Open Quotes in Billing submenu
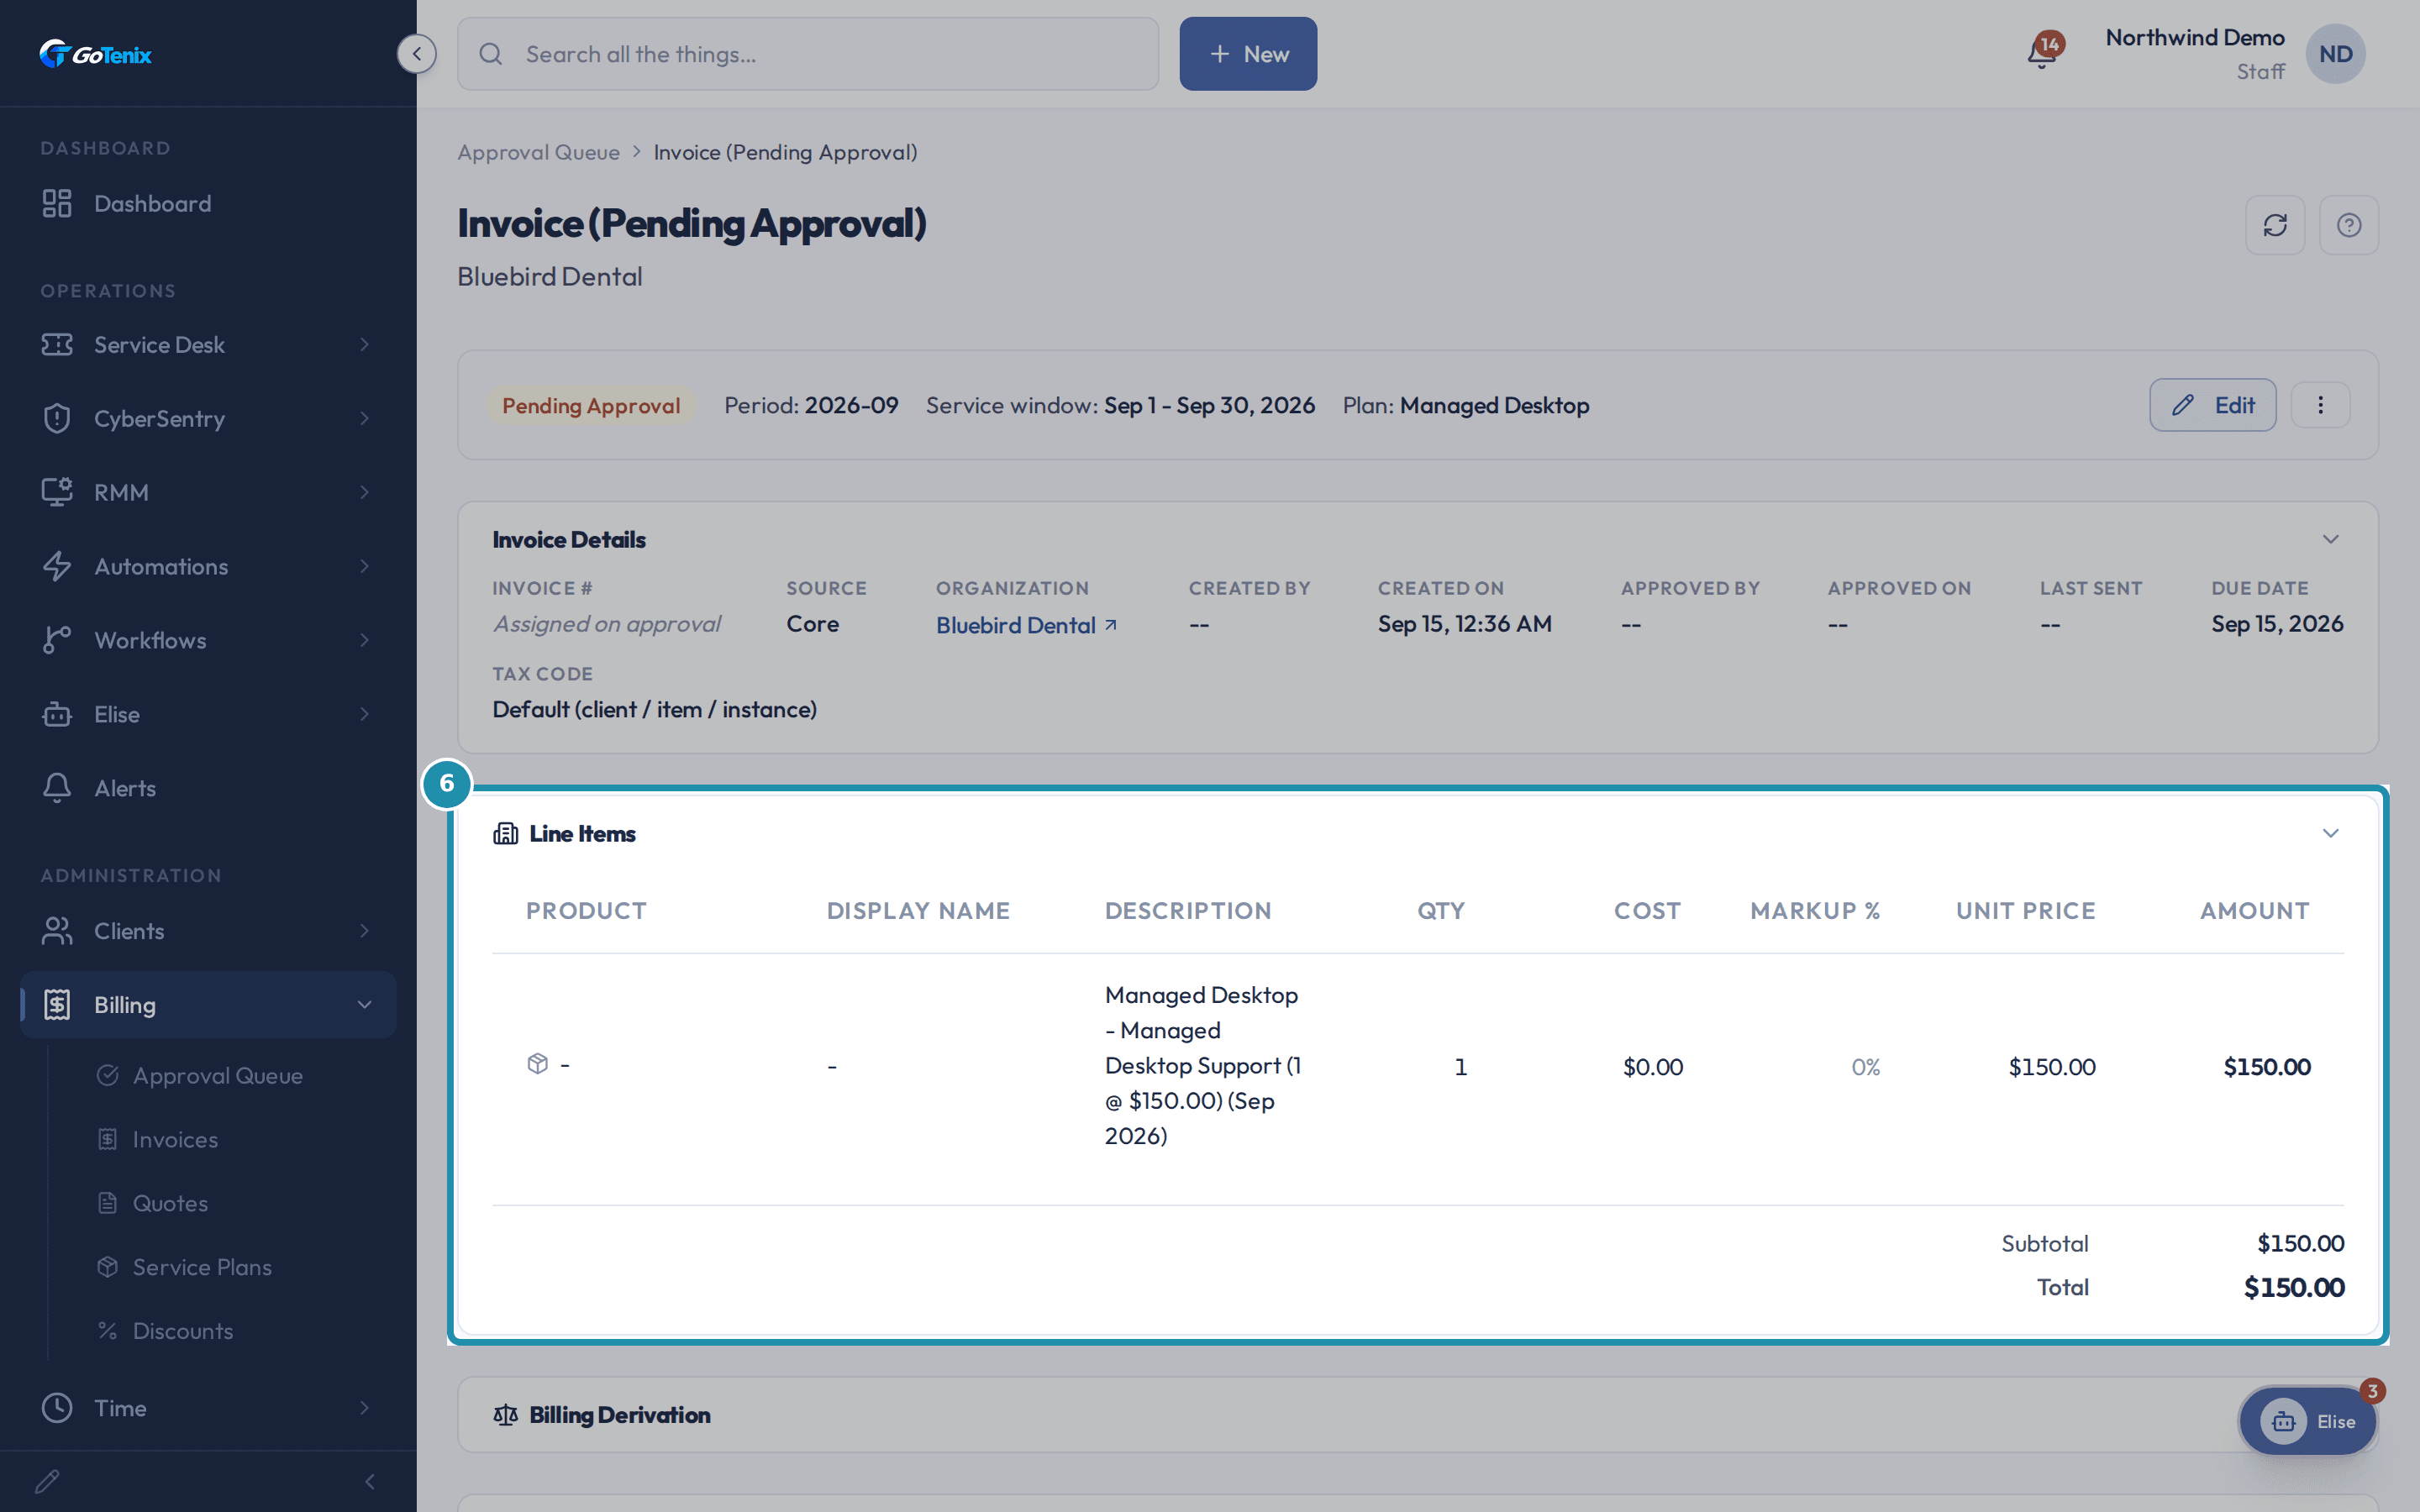This screenshot has width=2420, height=1512. [170, 1203]
